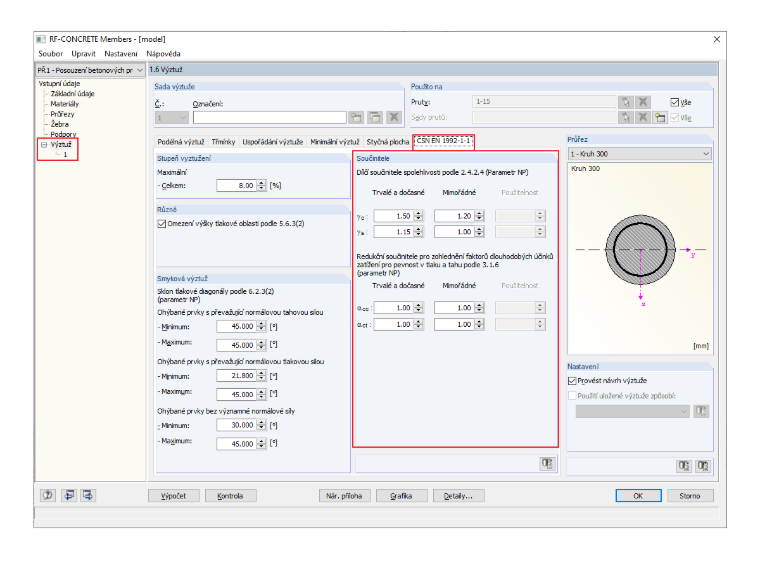
Task: Cancel with the Storno button
Action: point(690,496)
